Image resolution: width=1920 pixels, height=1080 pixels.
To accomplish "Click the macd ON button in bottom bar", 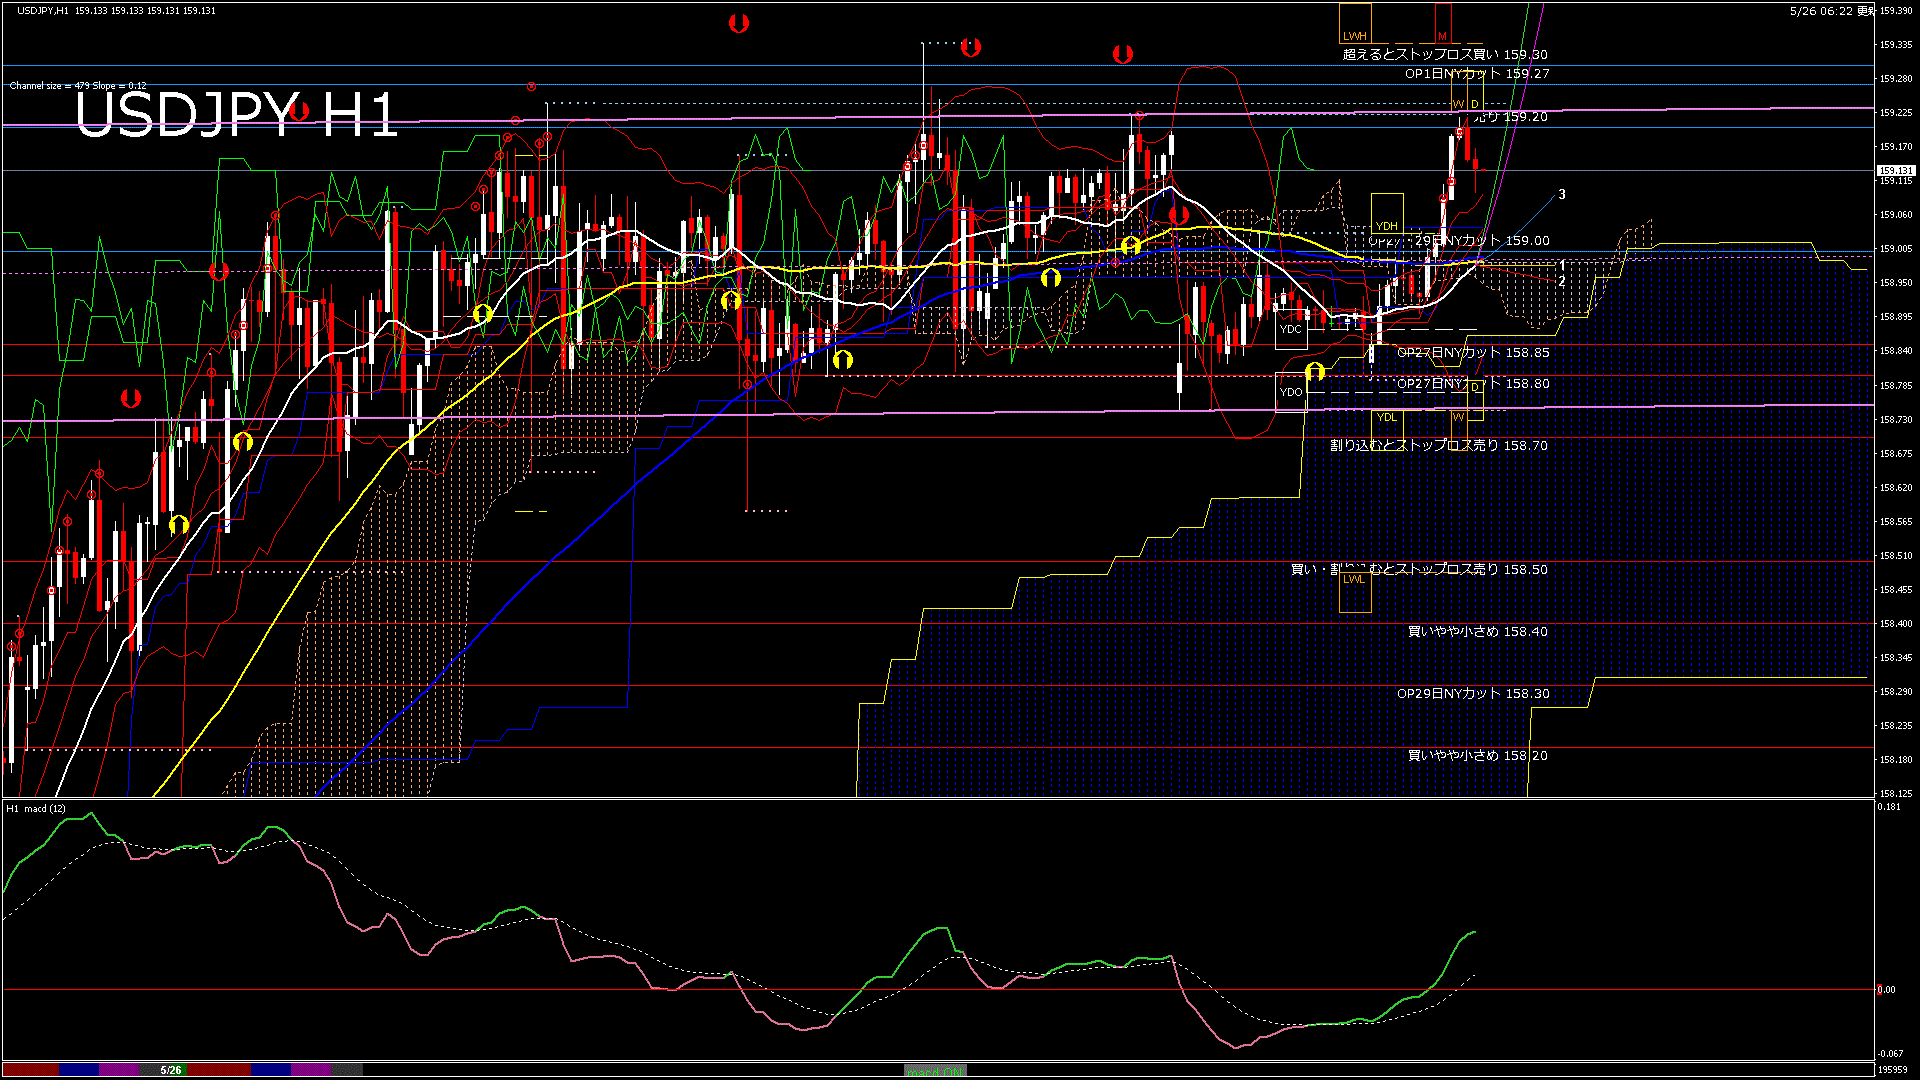I will pyautogui.click(x=935, y=1071).
